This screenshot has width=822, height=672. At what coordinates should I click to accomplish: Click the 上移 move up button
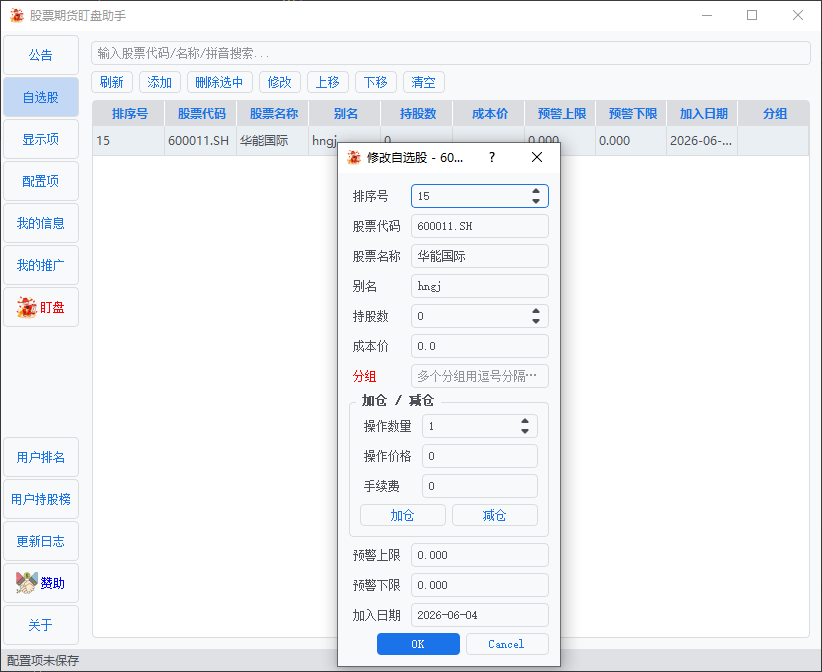coord(328,82)
